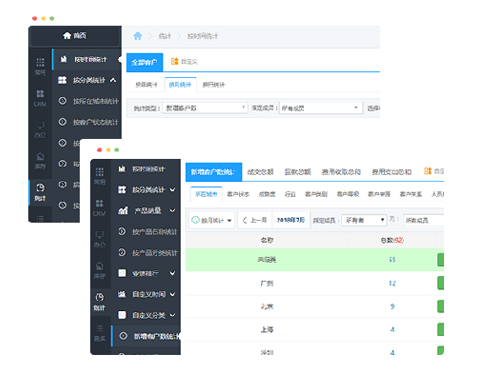Open the 所有者 member dropdown
The height and width of the screenshot is (372, 480).
click(364, 220)
